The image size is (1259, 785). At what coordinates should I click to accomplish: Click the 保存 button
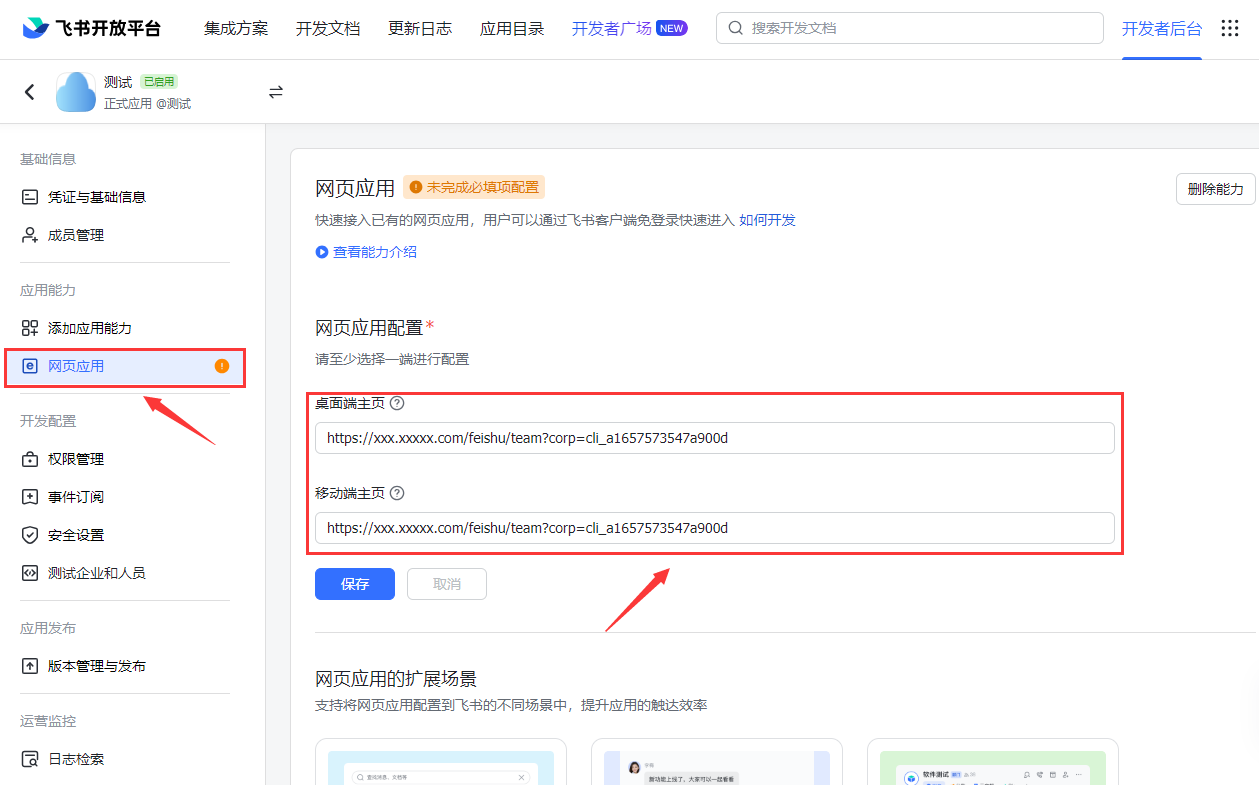click(x=355, y=584)
